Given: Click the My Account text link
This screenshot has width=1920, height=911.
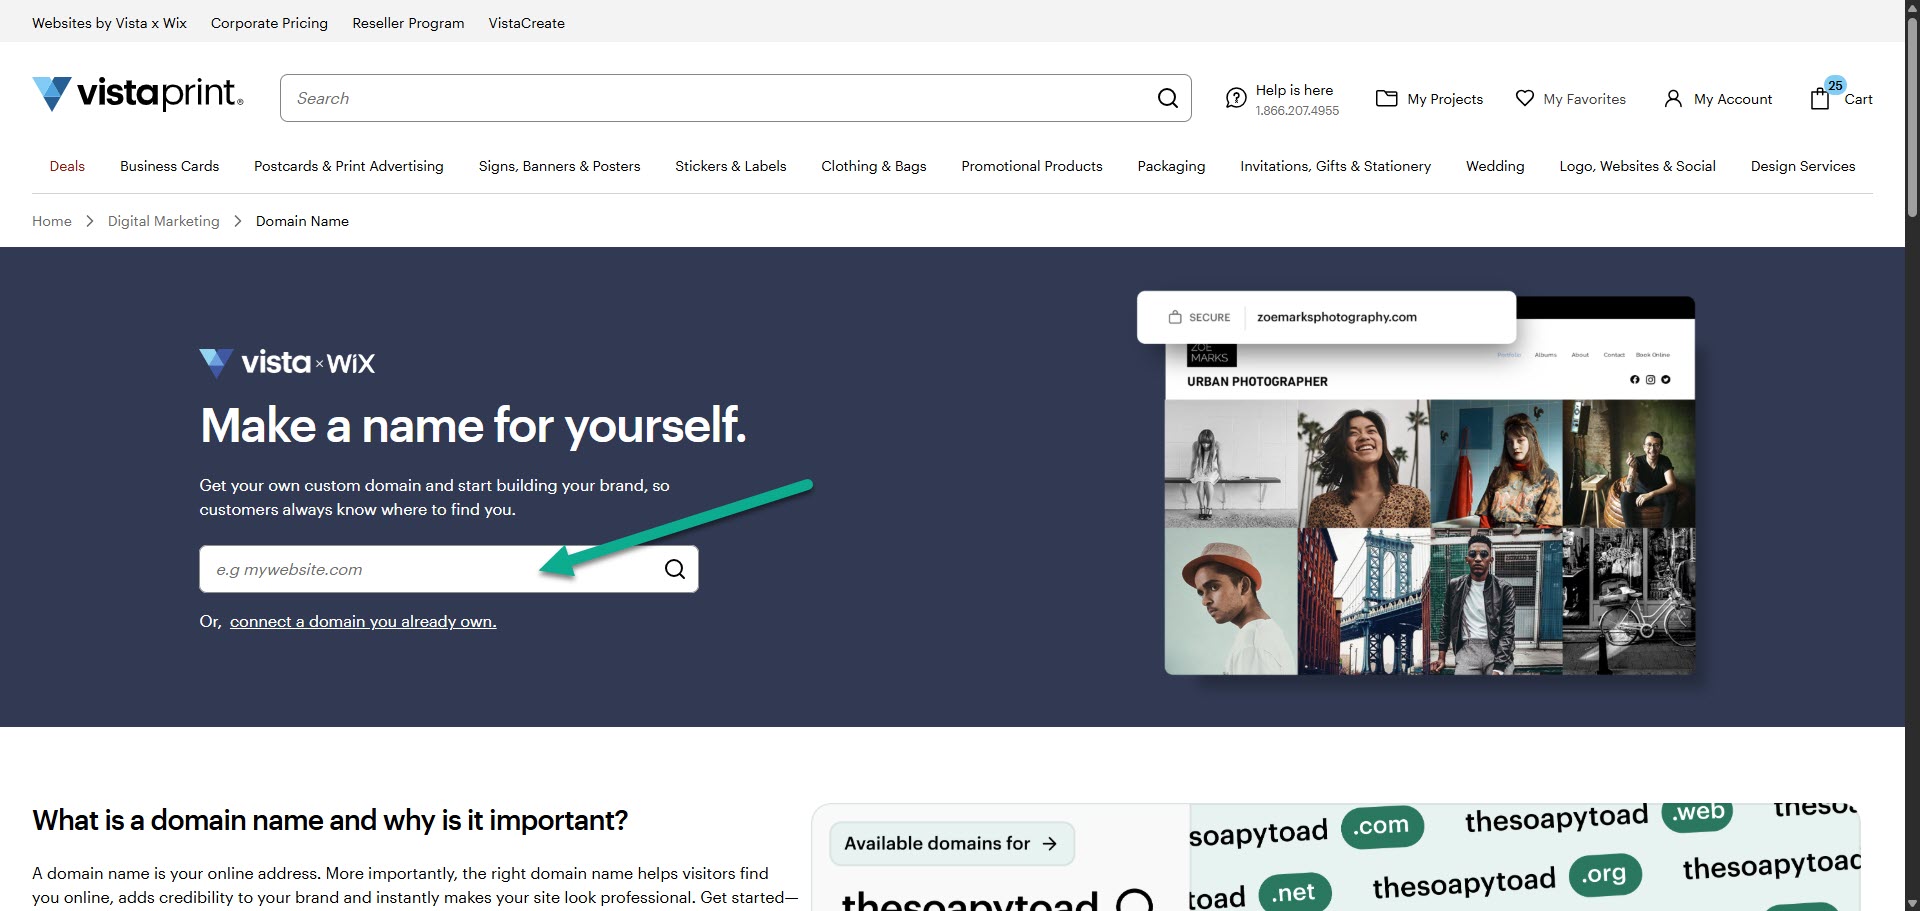Looking at the screenshot, I should [1733, 99].
